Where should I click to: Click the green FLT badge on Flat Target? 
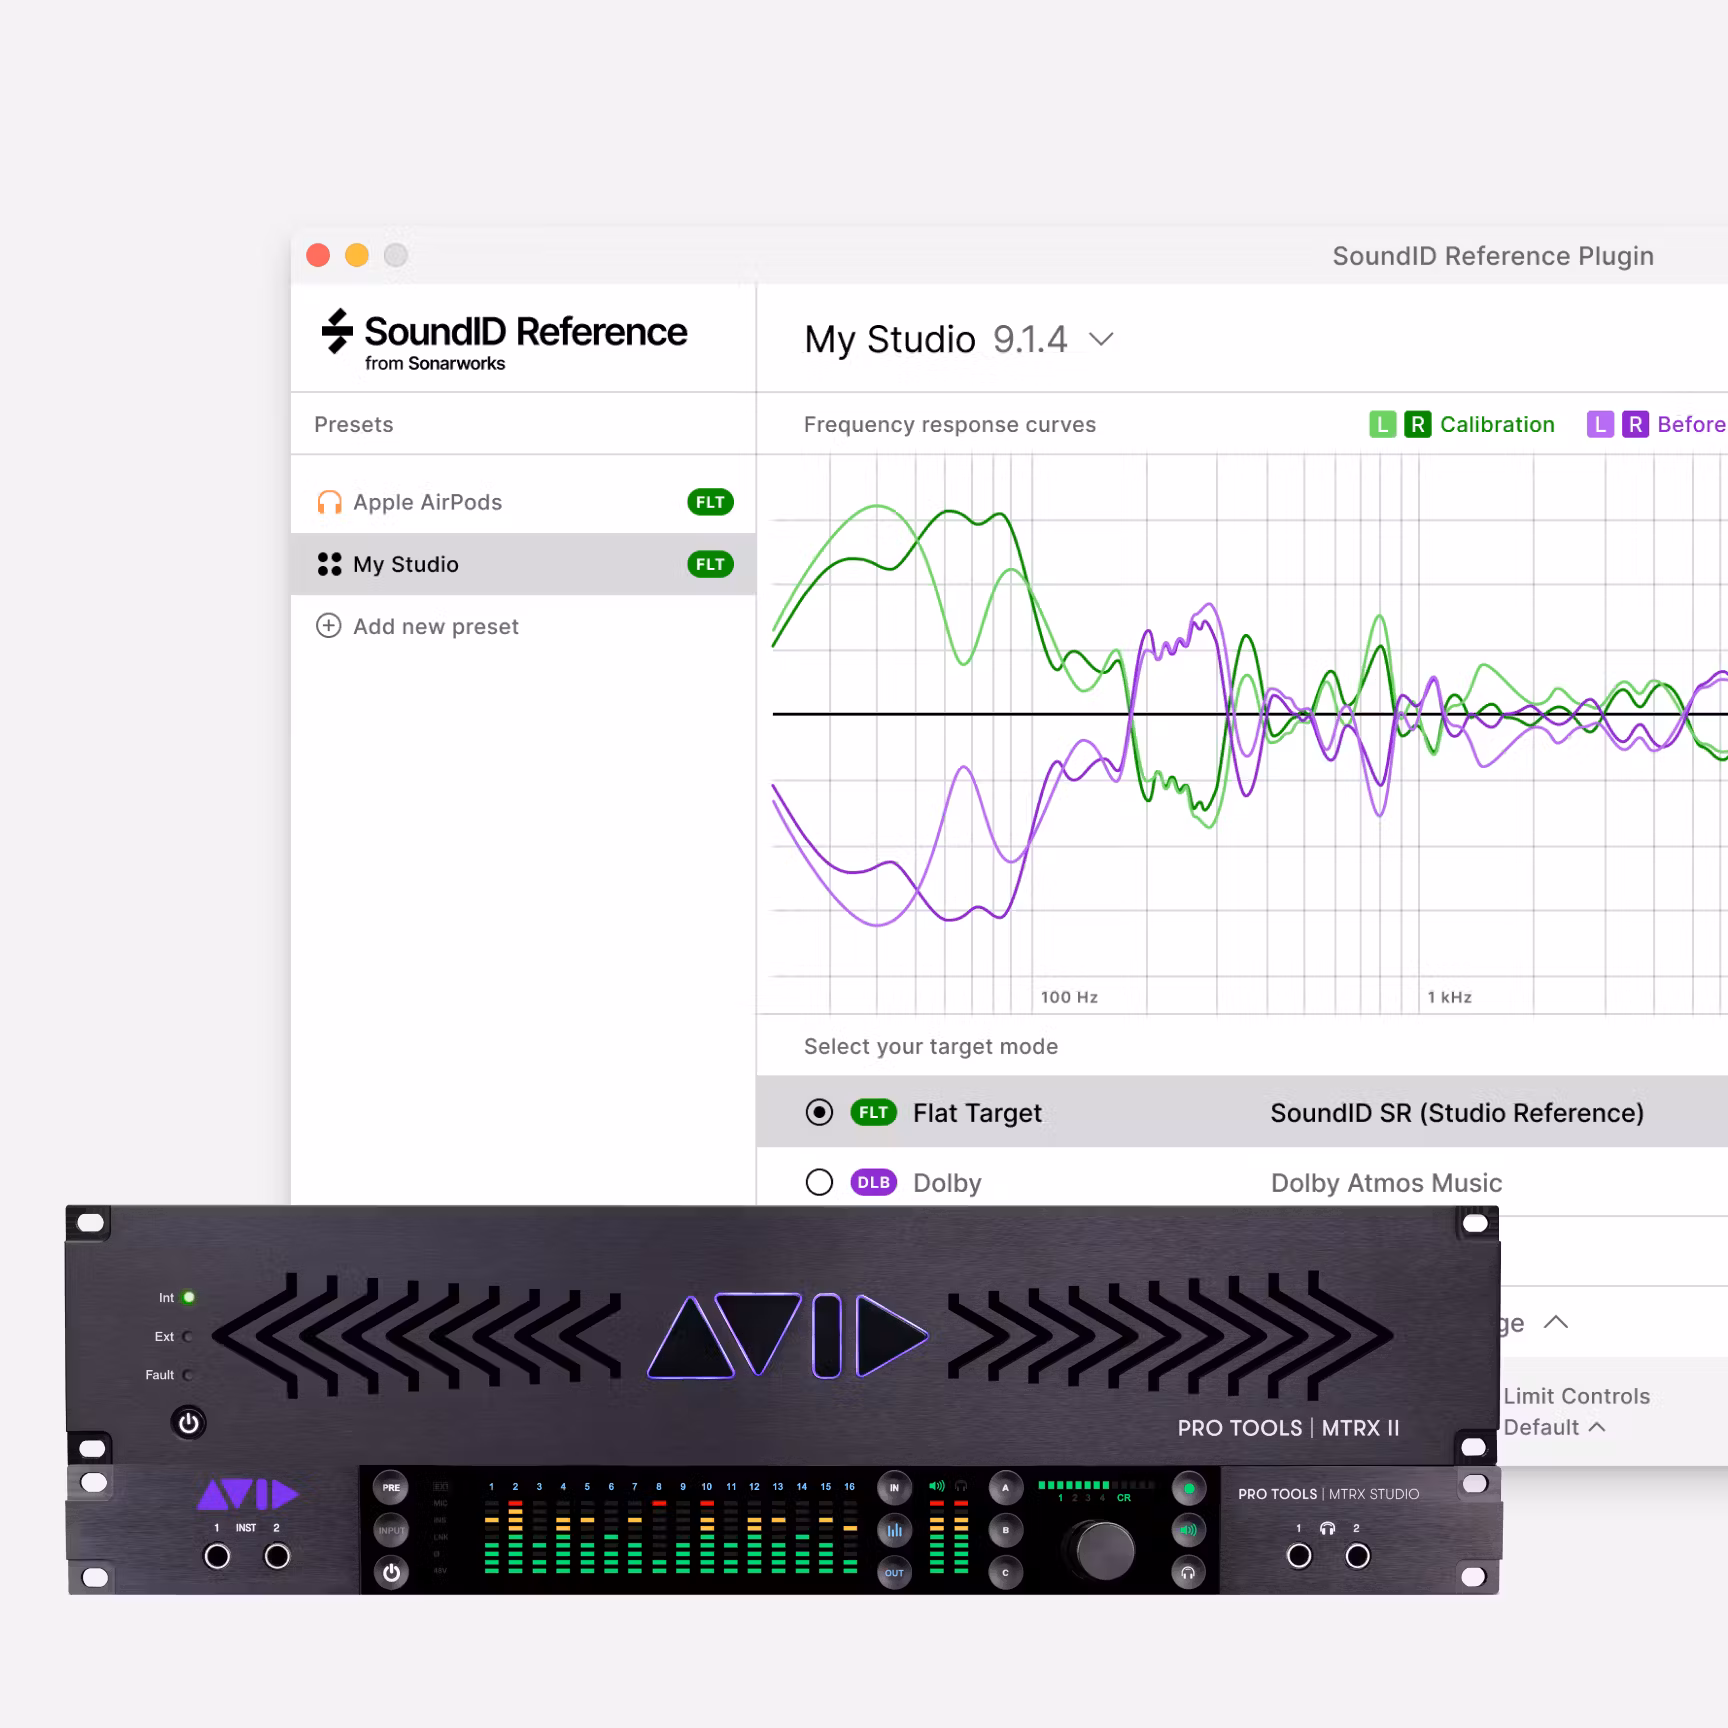click(x=872, y=1112)
